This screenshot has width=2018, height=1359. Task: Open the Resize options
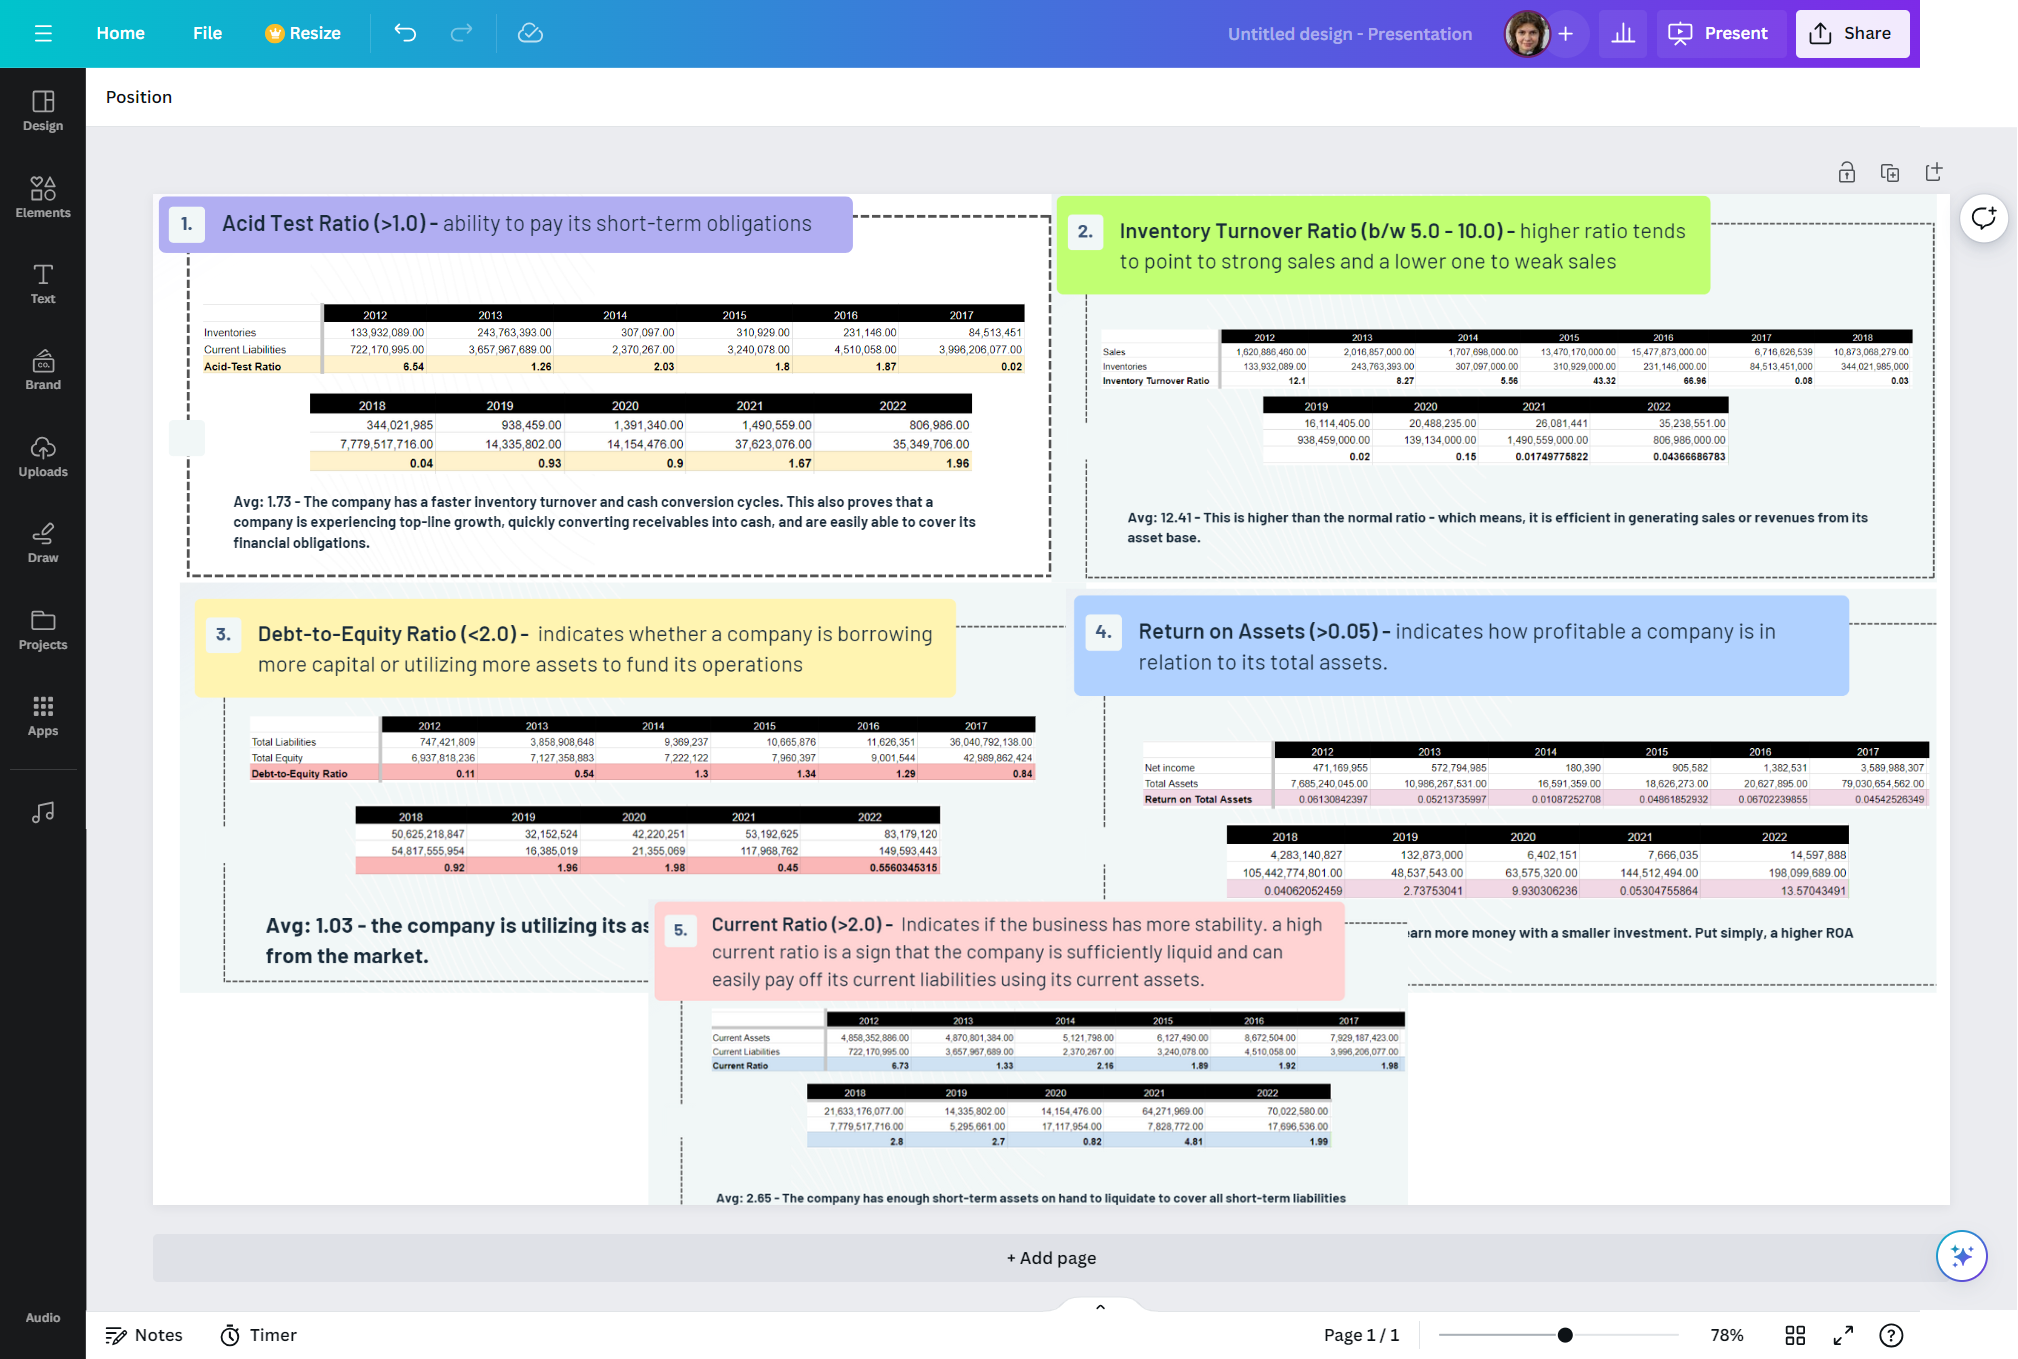[303, 33]
